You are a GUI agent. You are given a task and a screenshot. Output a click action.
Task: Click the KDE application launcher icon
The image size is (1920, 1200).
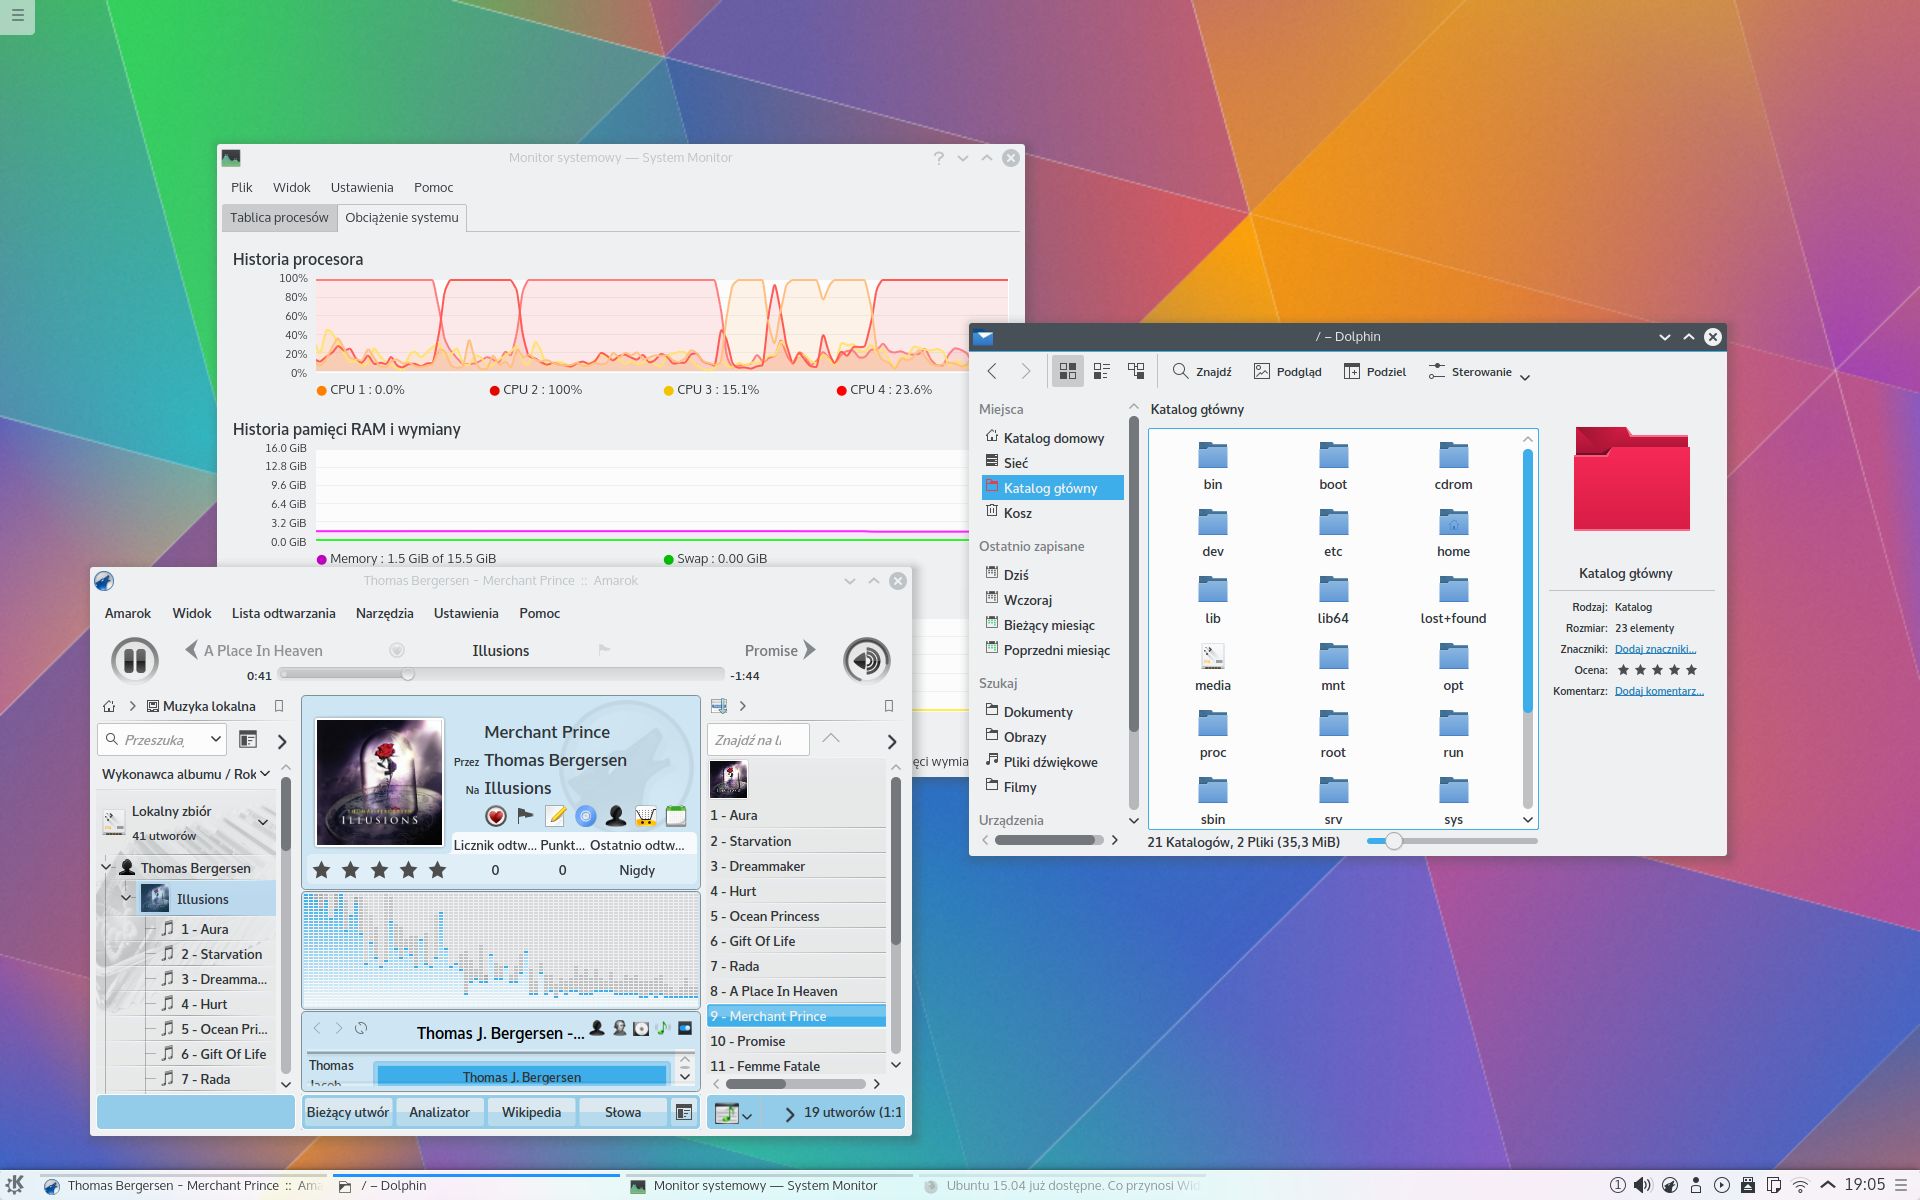(15, 1185)
